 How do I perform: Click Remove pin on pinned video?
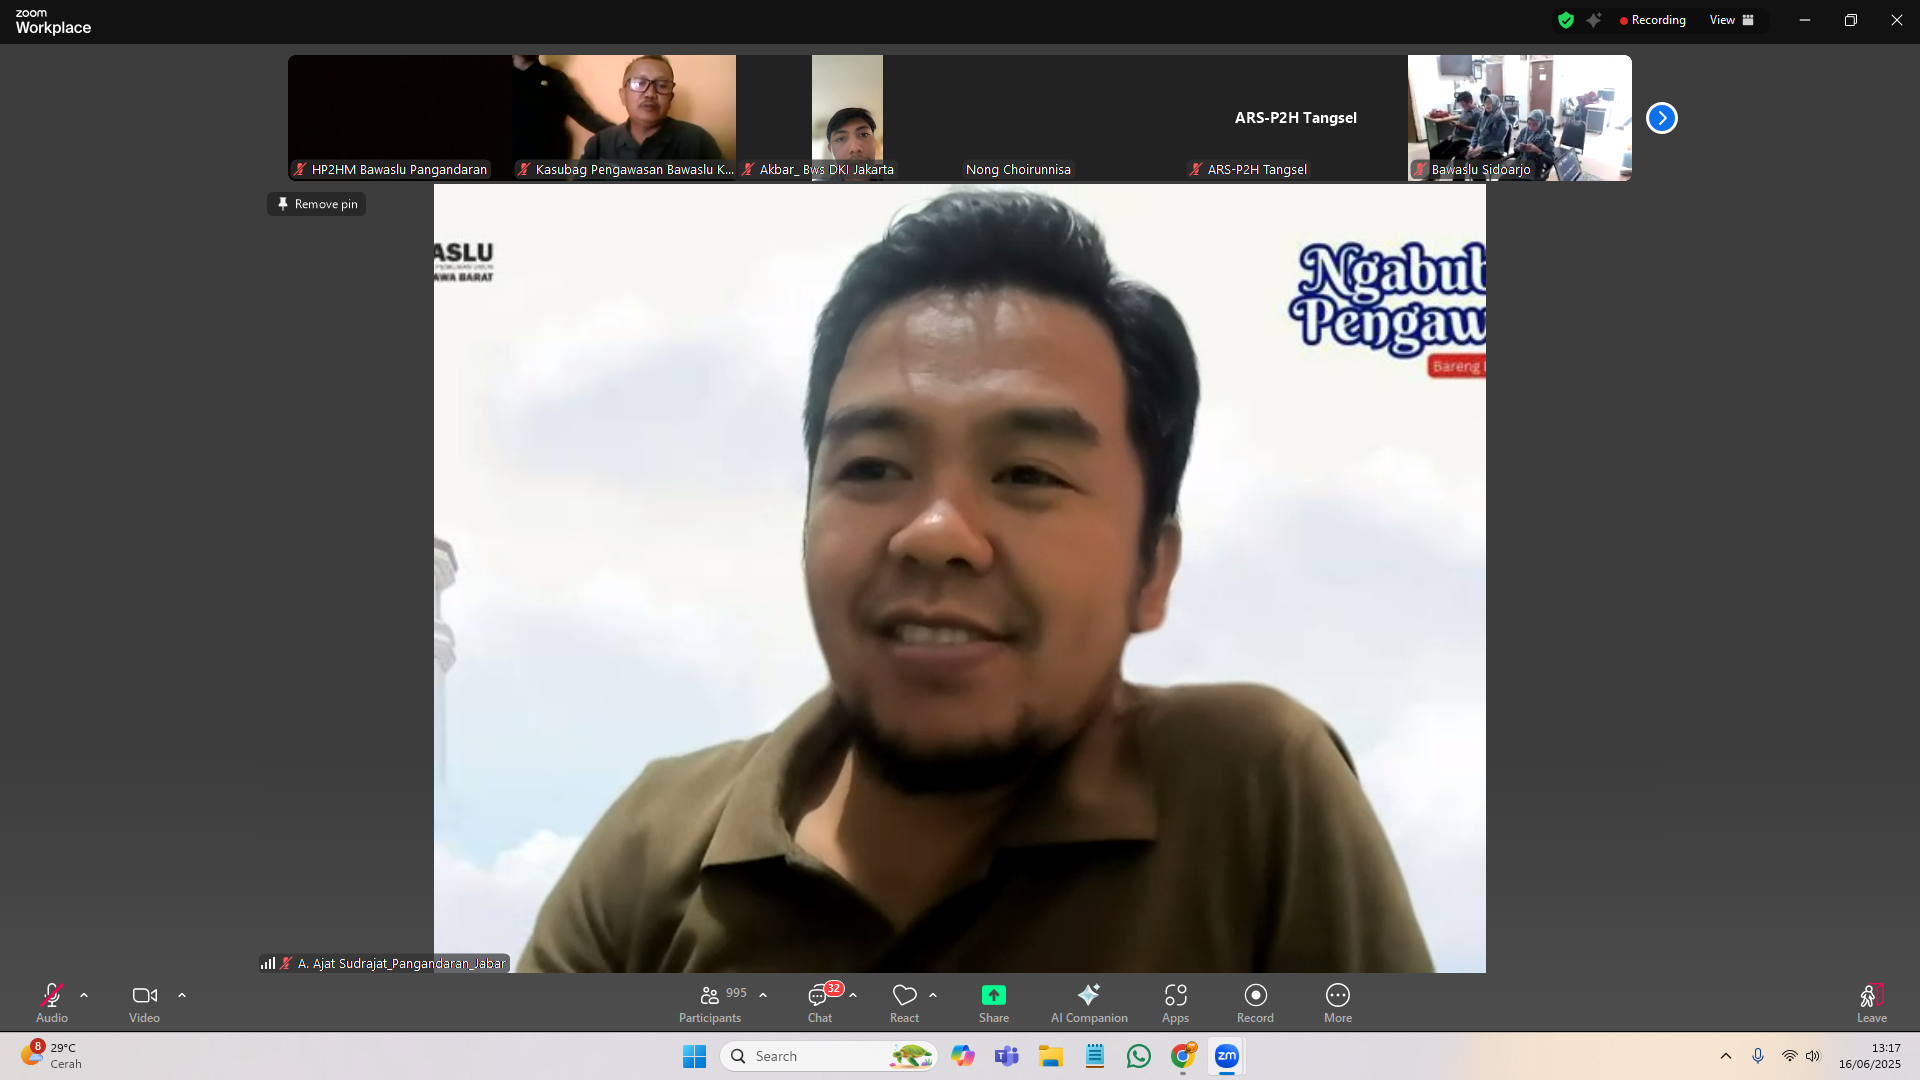[316, 204]
